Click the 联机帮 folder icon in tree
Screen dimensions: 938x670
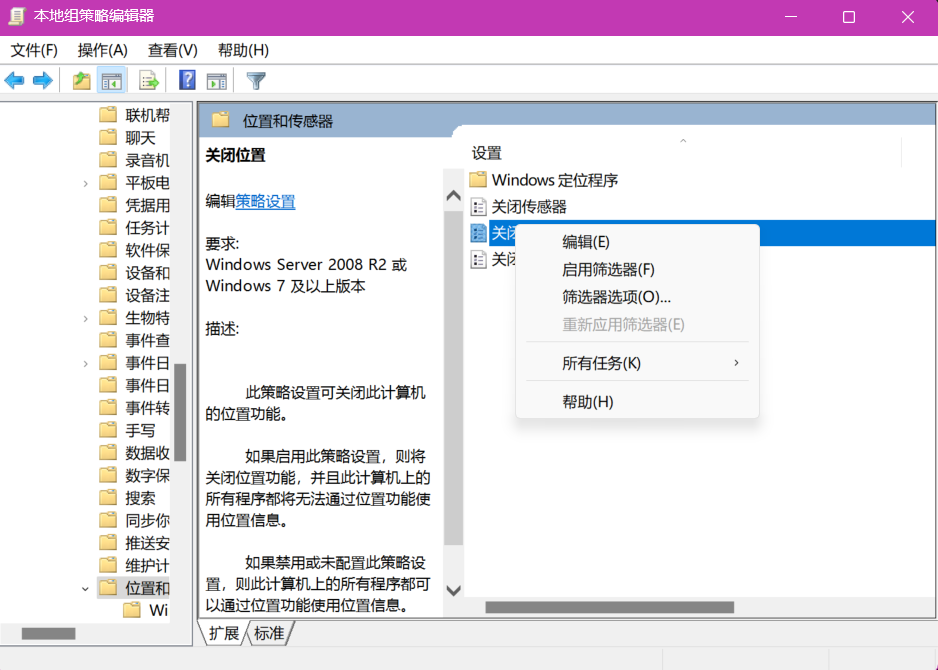(108, 115)
